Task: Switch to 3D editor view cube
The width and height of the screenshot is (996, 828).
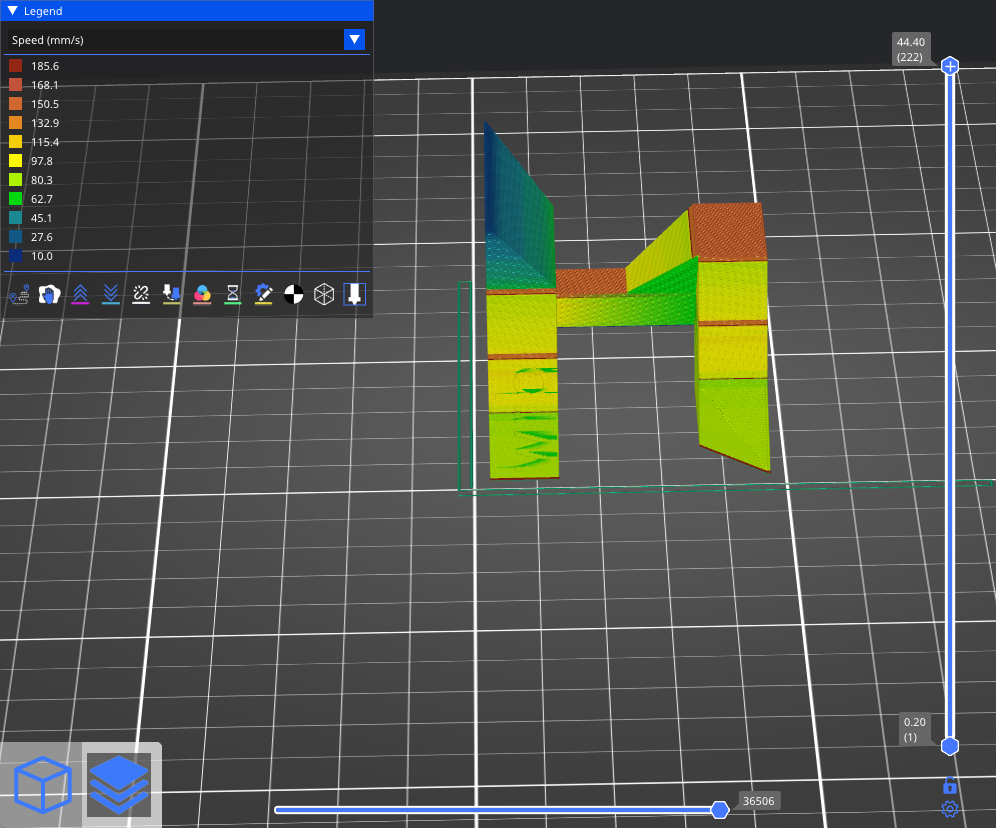Action: [42, 785]
